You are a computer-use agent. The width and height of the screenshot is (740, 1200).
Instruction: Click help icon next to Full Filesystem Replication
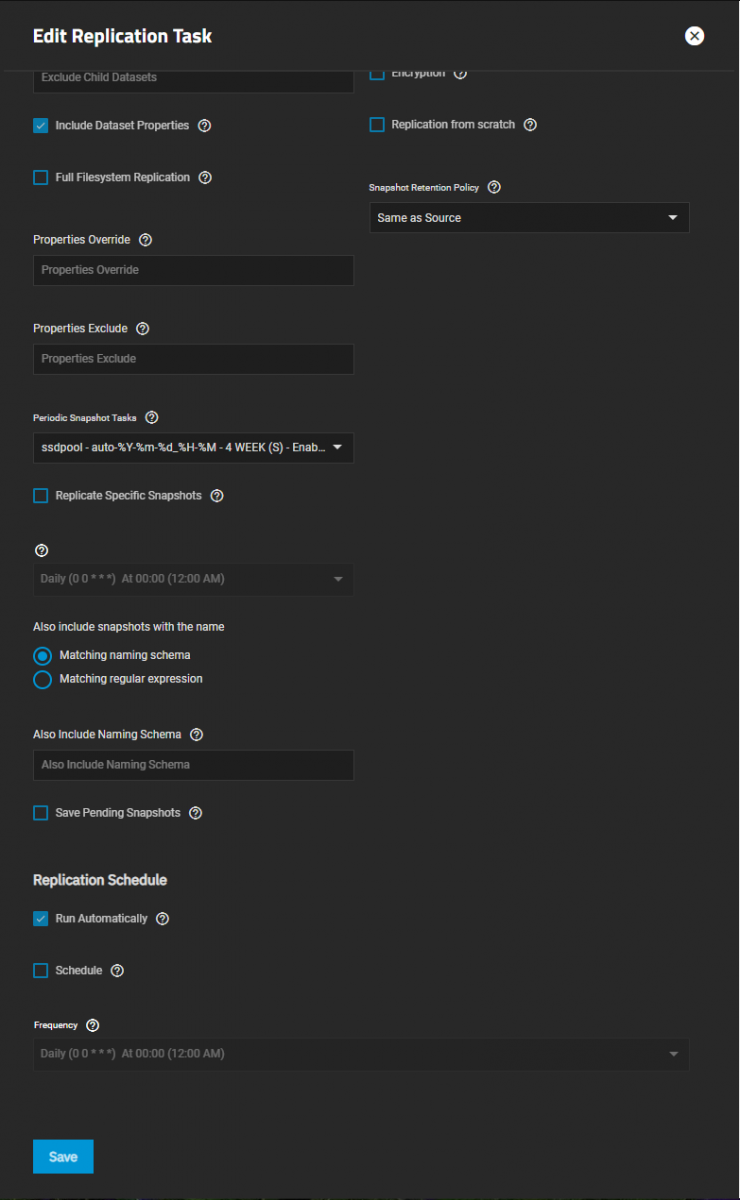pos(205,178)
